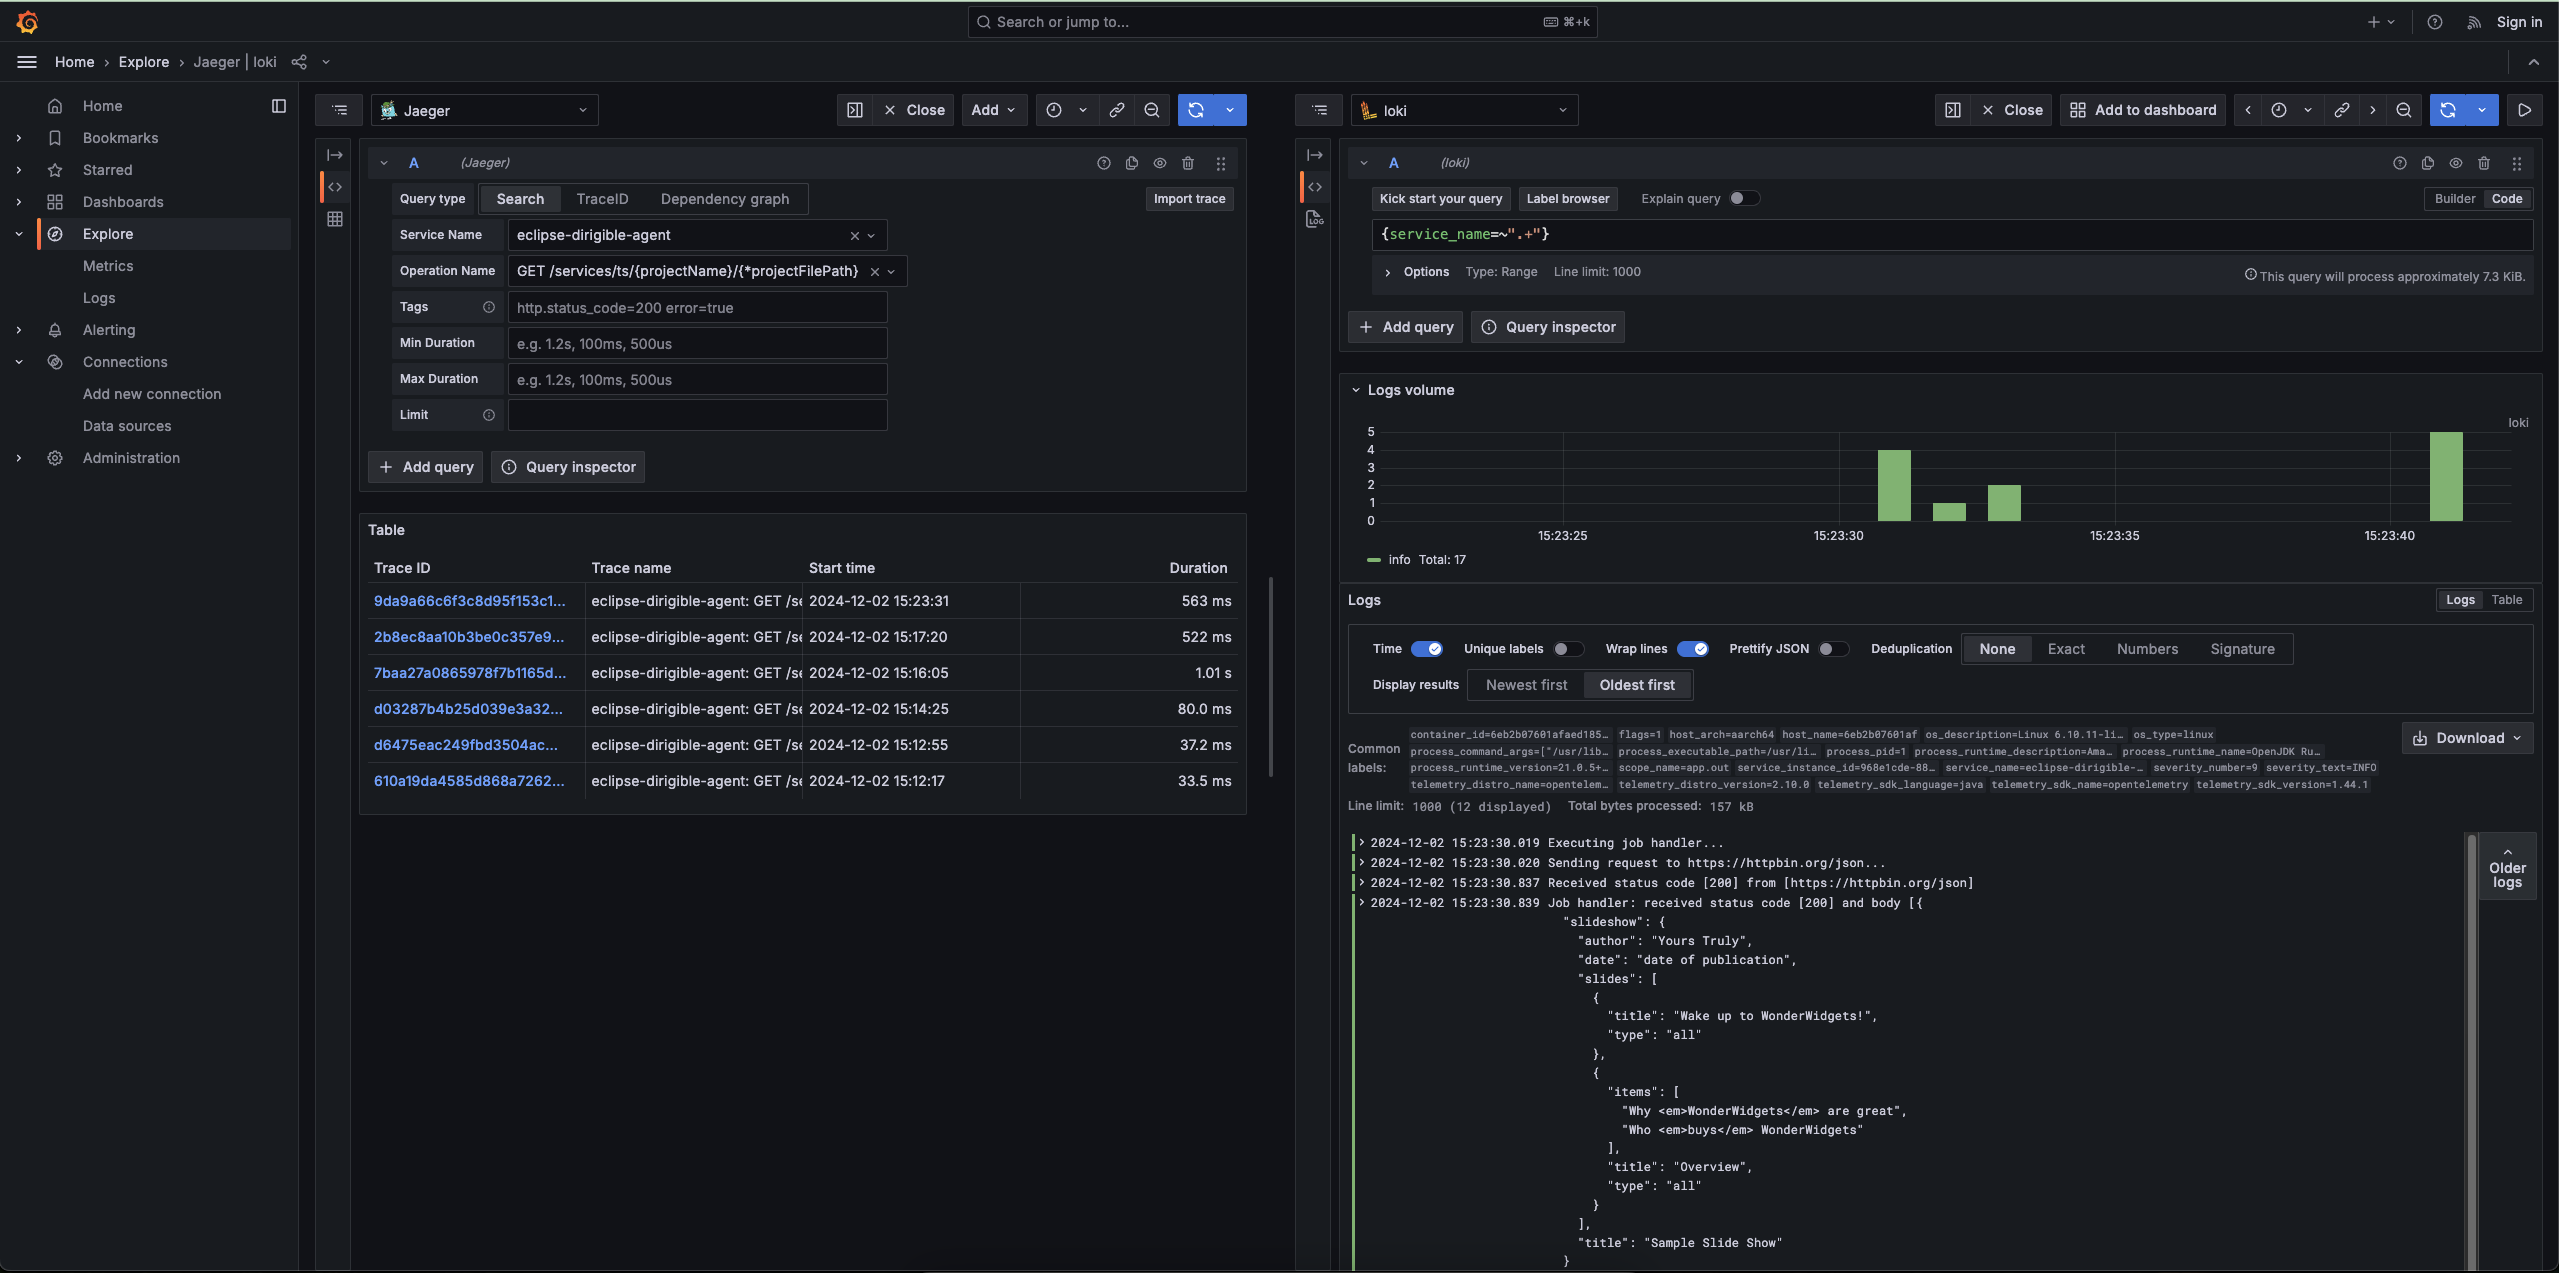Hide loki query A response eye icon
This screenshot has width=2559, height=1273.
coord(2456,163)
